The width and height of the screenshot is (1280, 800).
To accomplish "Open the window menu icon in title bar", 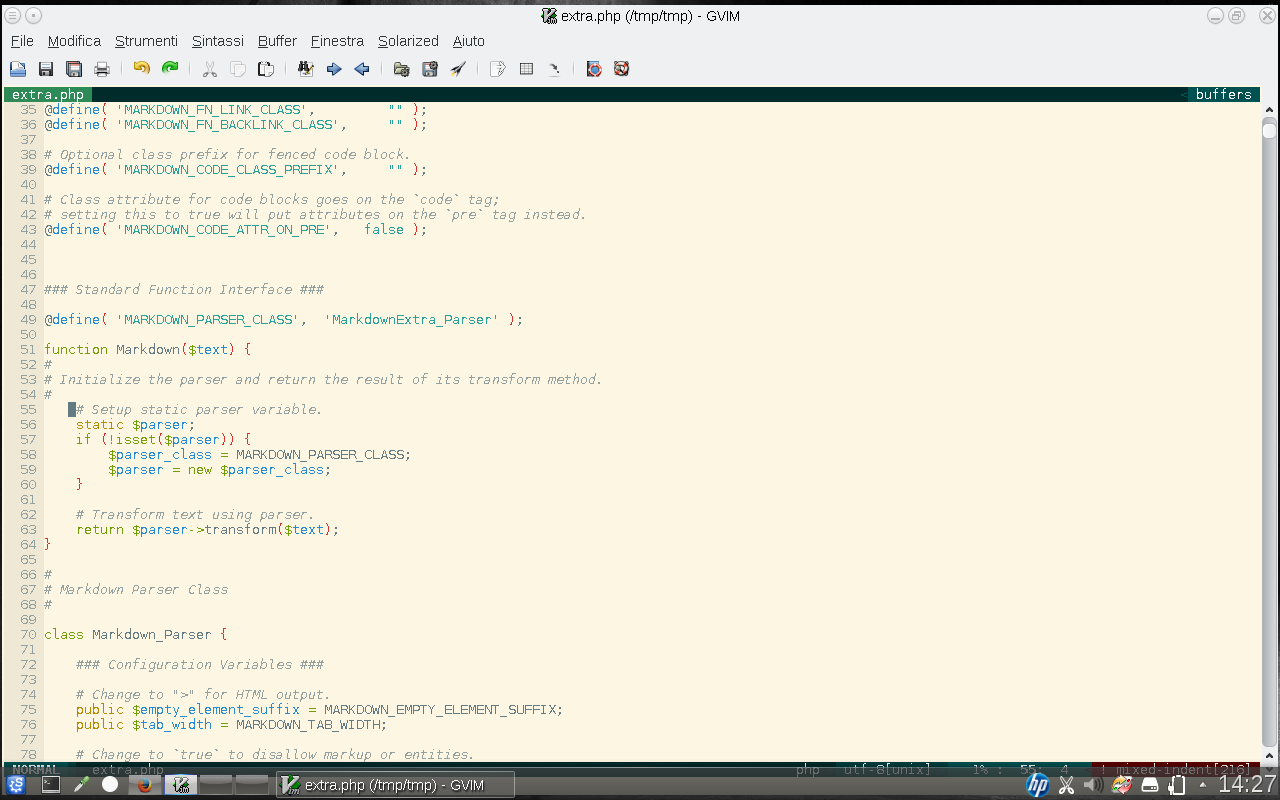I will [x=12, y=15].
